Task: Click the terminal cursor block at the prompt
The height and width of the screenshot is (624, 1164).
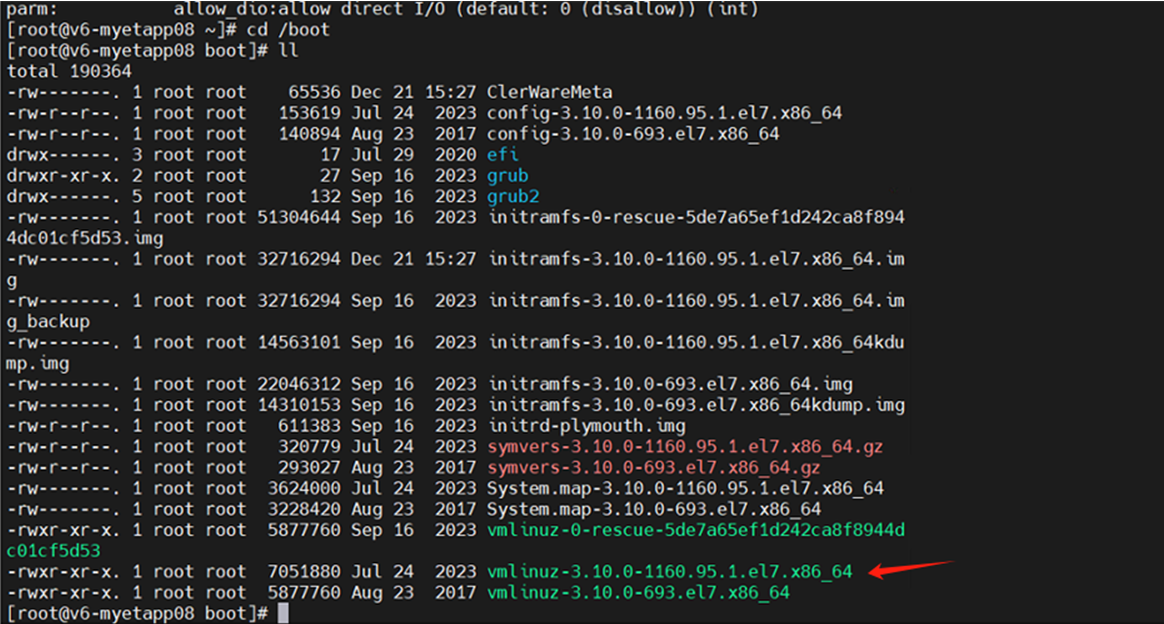Action: [283, 613]
